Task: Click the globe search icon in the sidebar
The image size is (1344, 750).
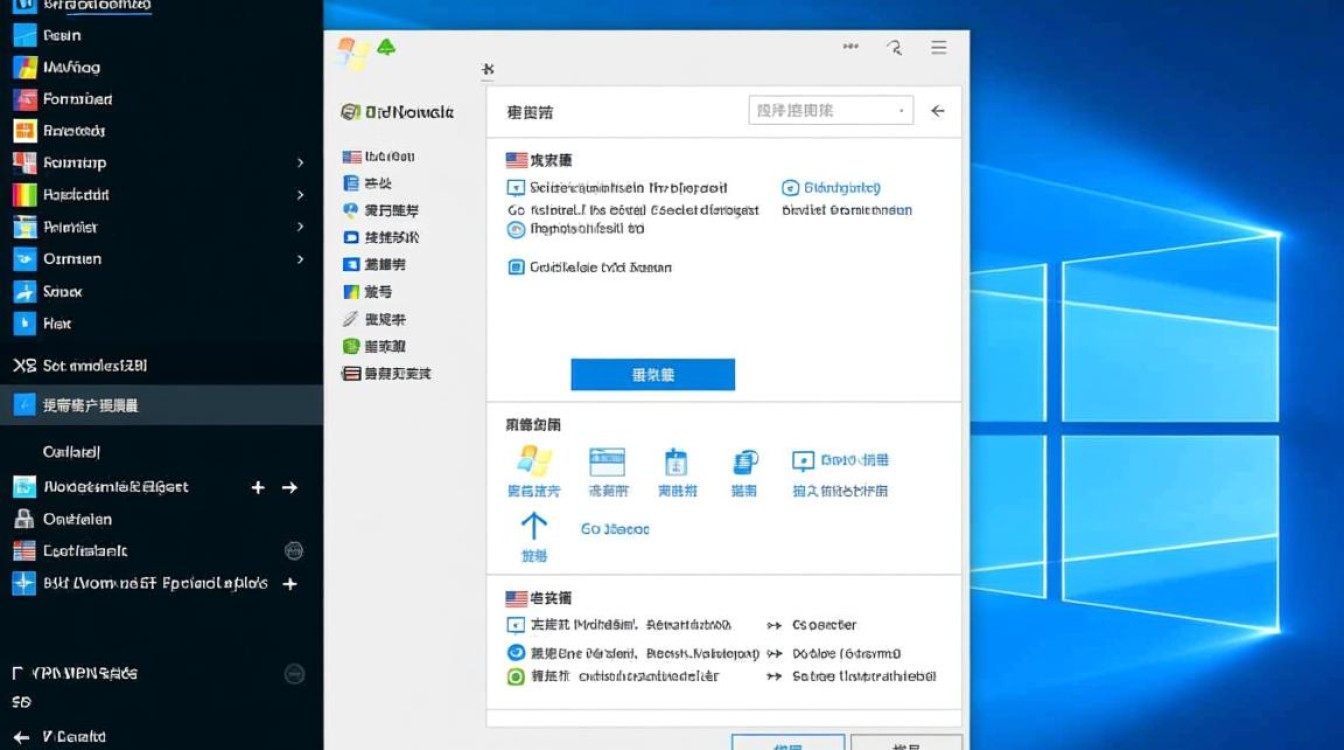Action: click(x=352, y=210)
